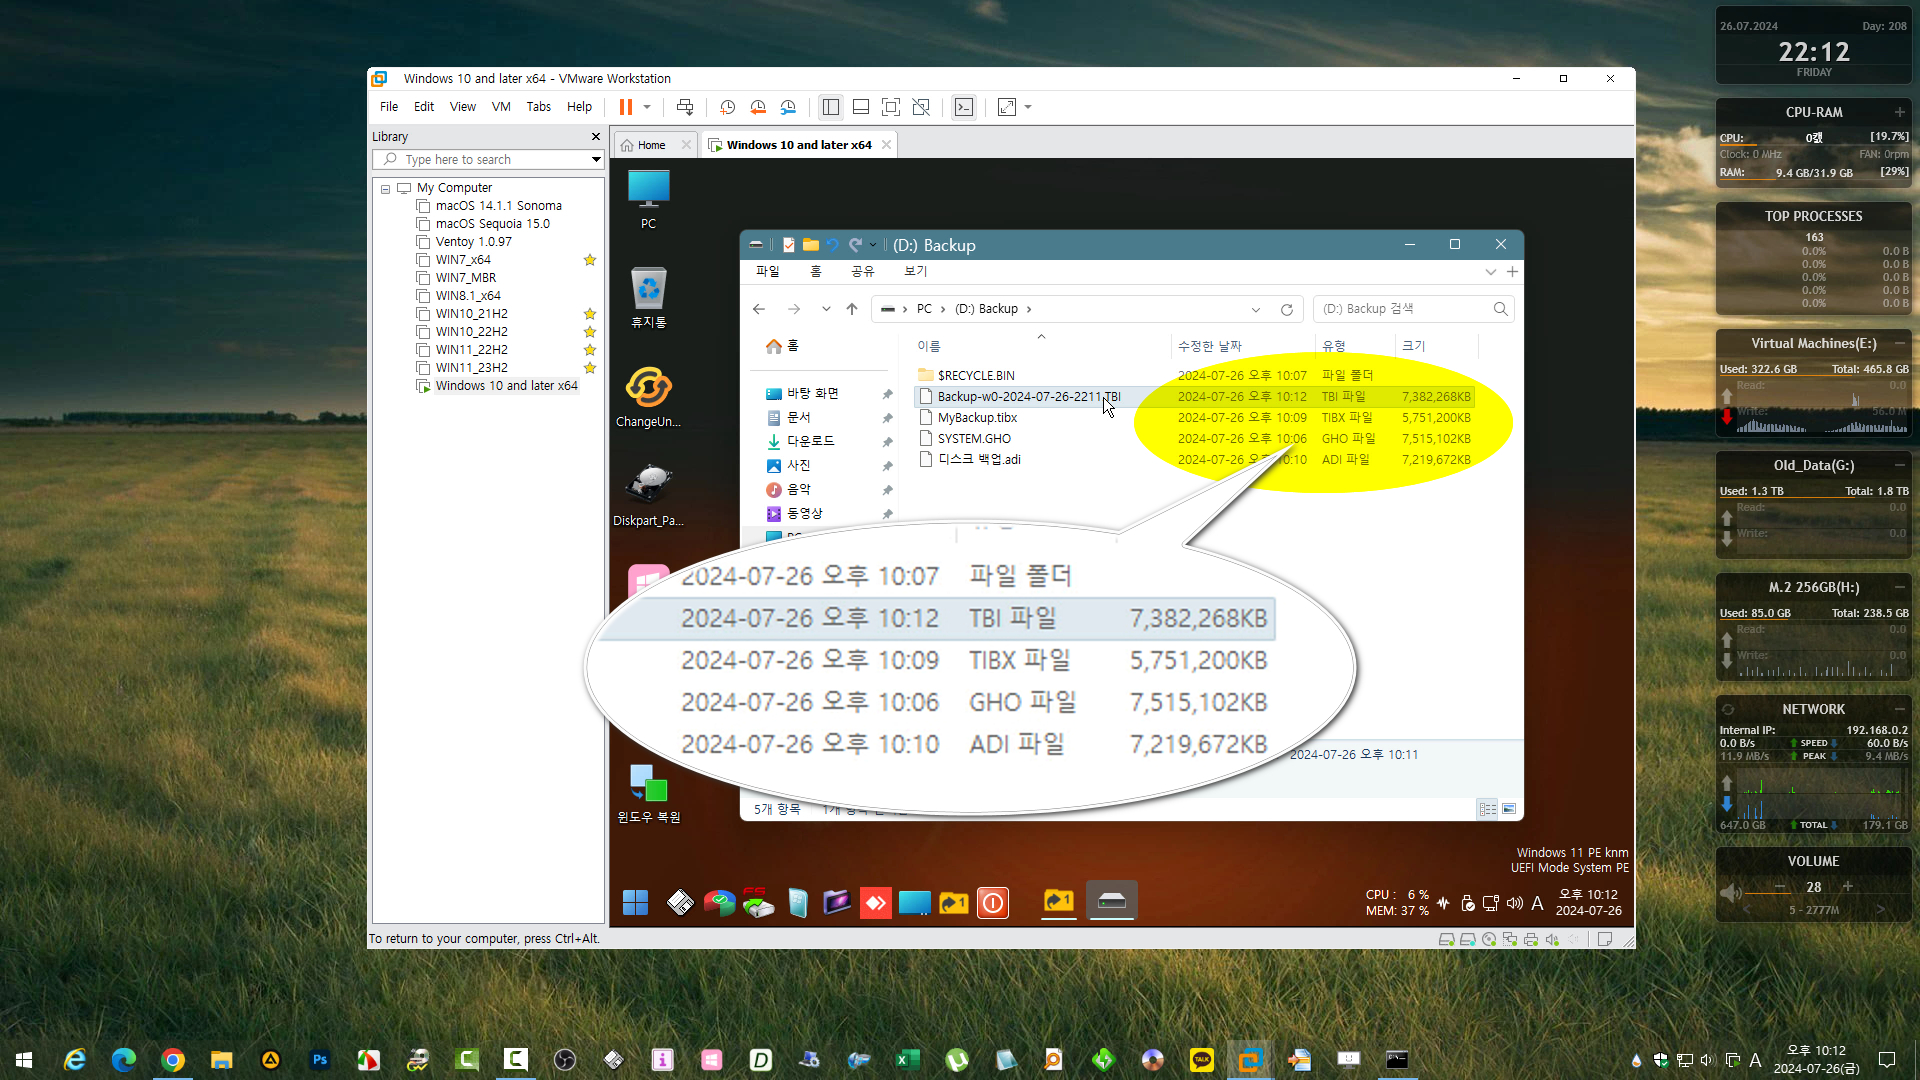
Task: Take a VM snapshot using clock icon
Action: click(728, 107)
